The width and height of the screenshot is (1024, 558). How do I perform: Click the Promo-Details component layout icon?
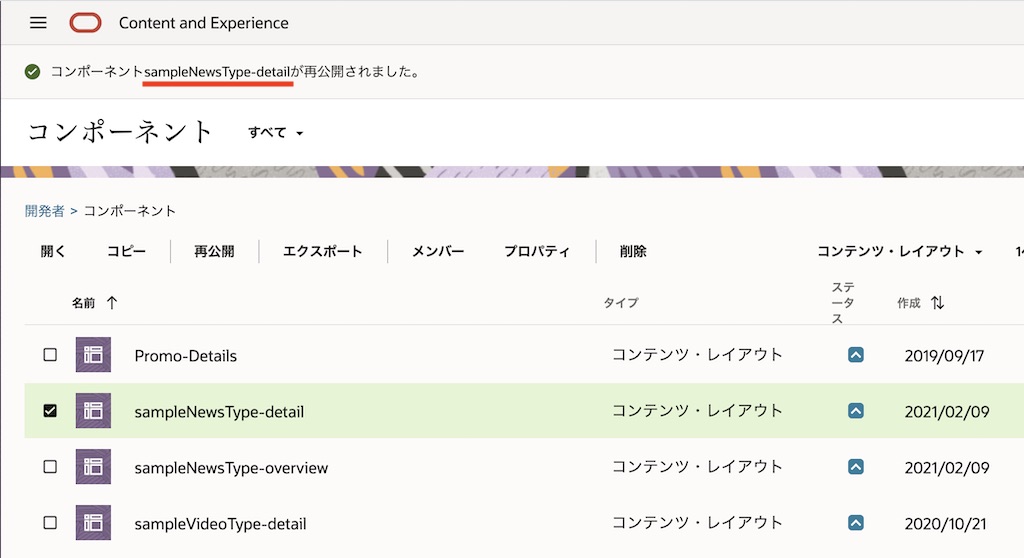(x=93, y=355)
